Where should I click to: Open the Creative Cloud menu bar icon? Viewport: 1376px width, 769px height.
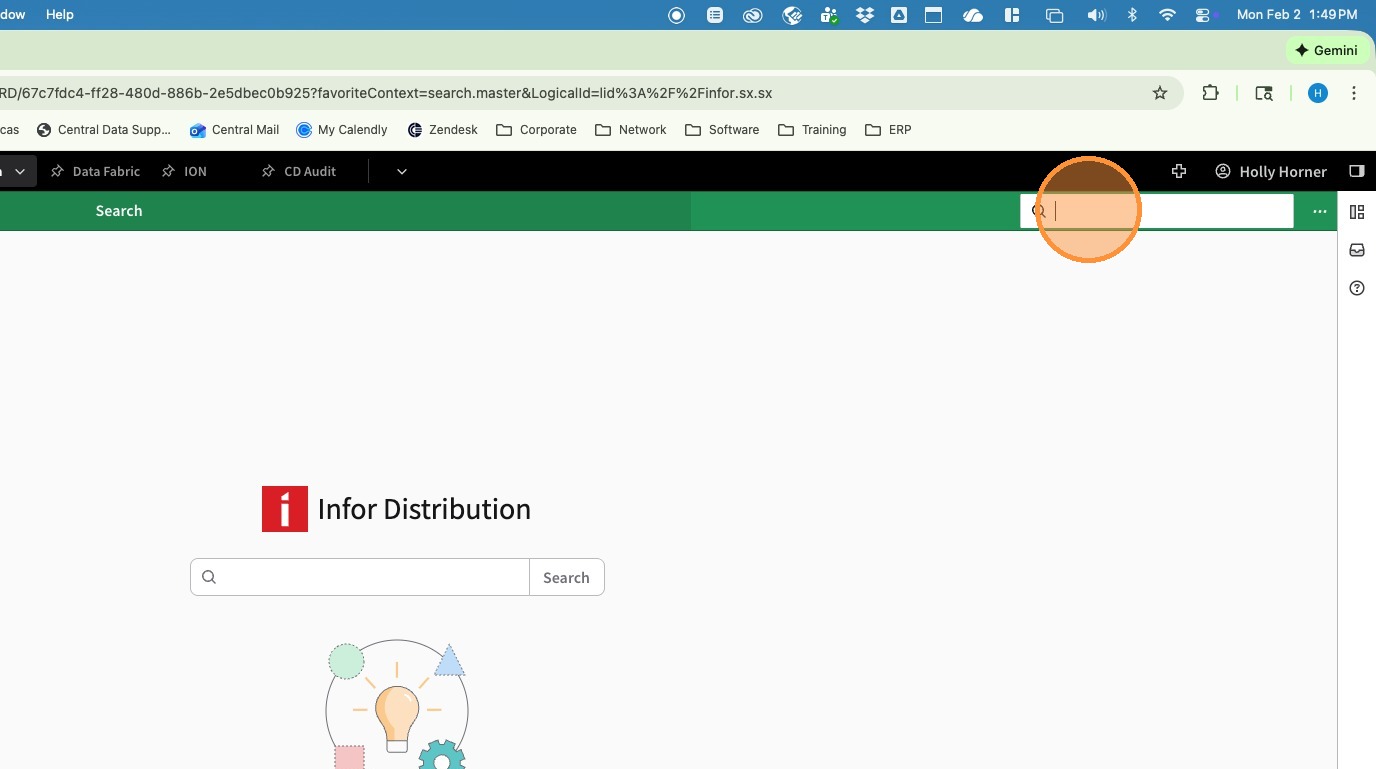pyautogui.click(x=753, y=15)
